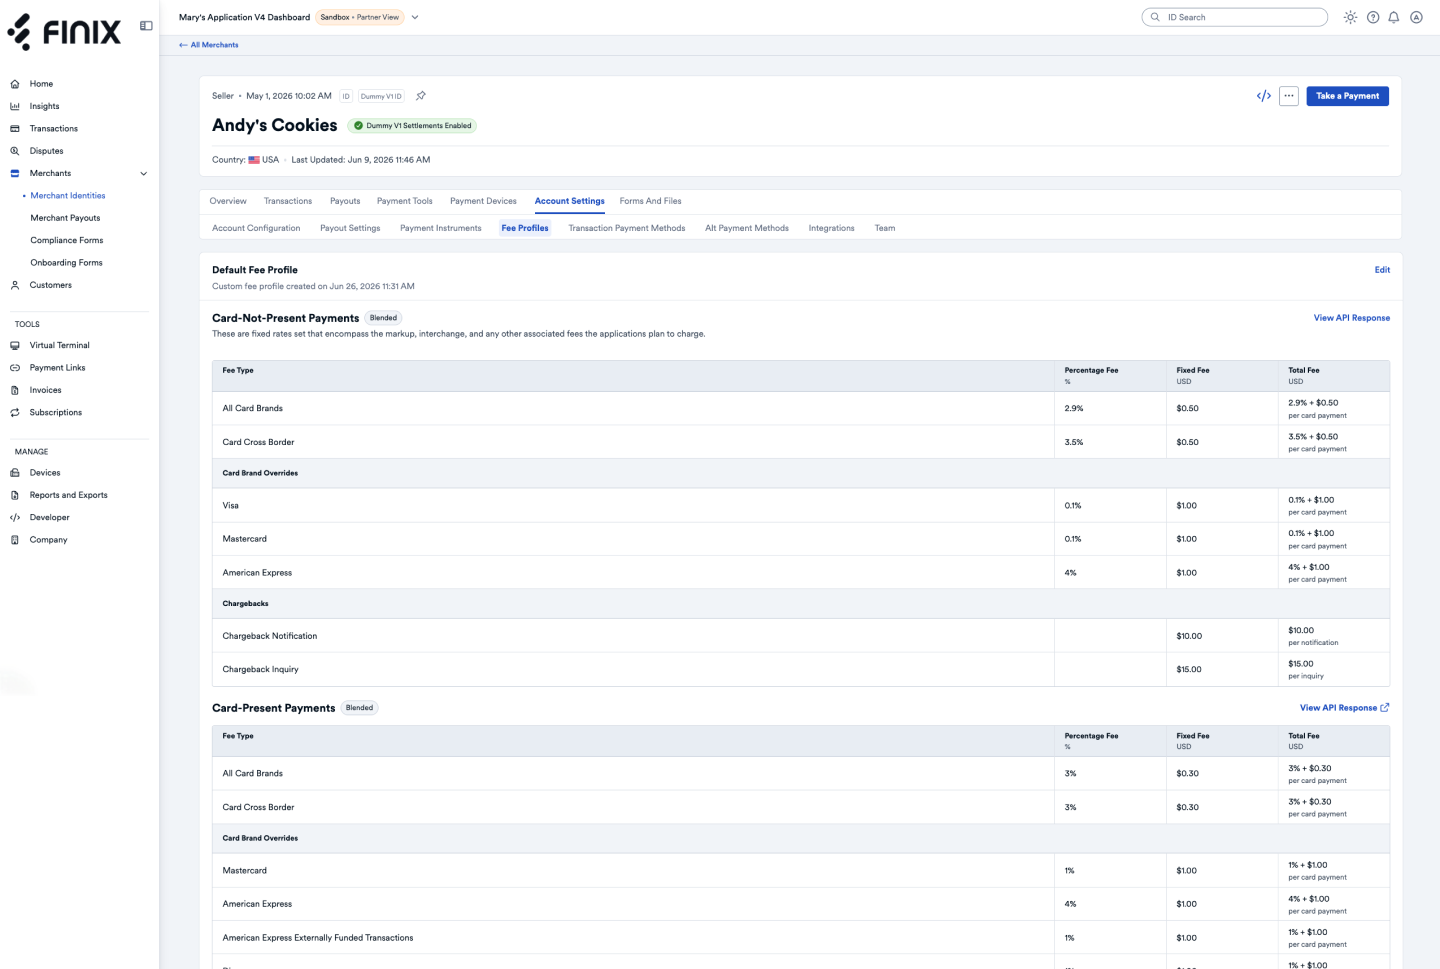
Task: Open Company via its building icon
Action: click(x=15, y=540)
